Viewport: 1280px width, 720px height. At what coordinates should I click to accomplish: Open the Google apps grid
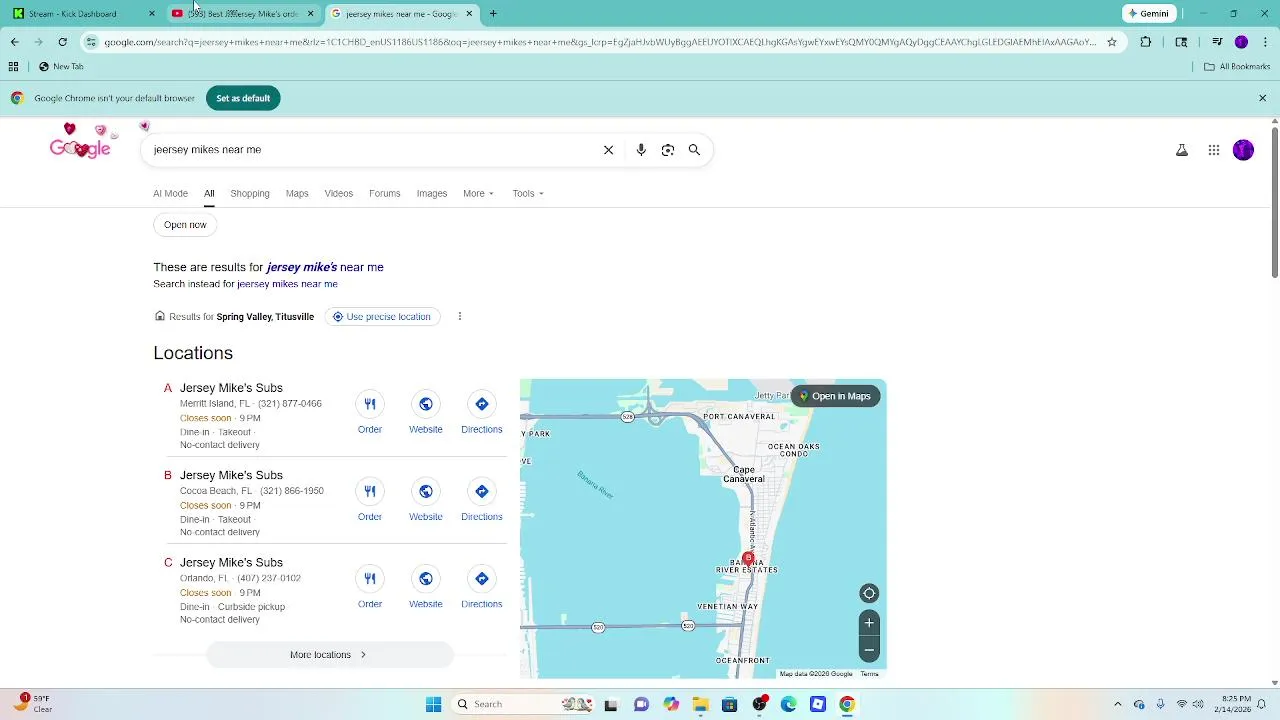pos(1214,150)
